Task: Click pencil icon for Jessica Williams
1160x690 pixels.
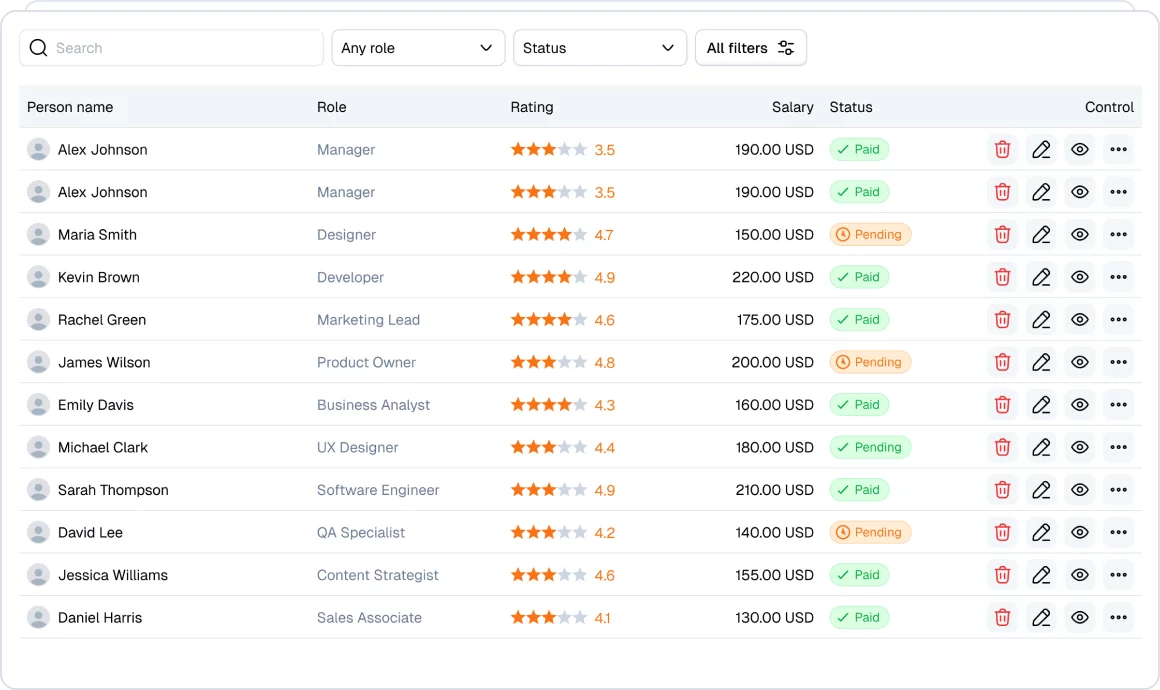Action: click(x=1041, y=575)
